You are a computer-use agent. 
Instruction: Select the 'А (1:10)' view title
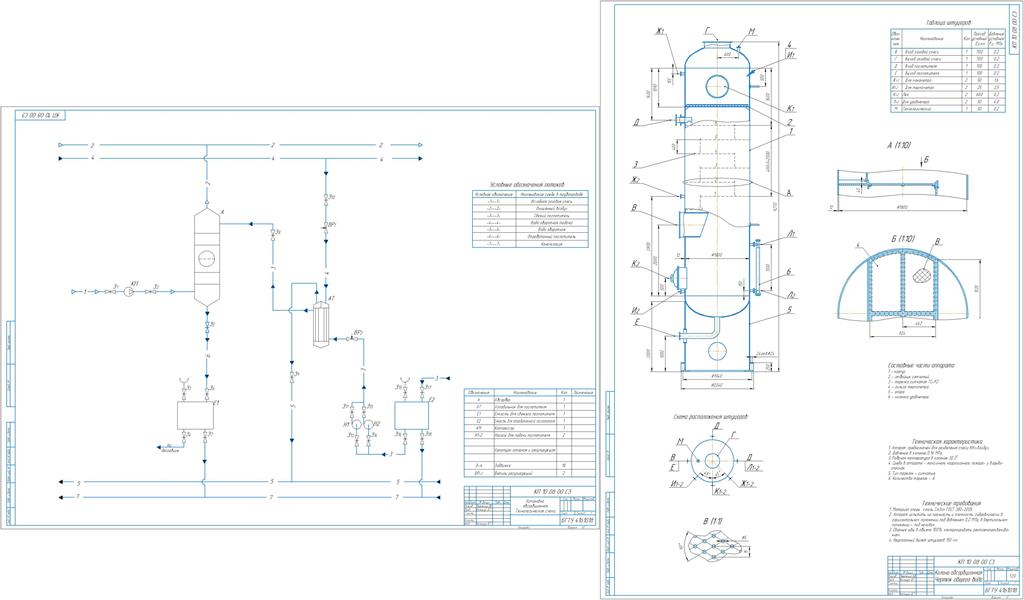tap(899, 144)
